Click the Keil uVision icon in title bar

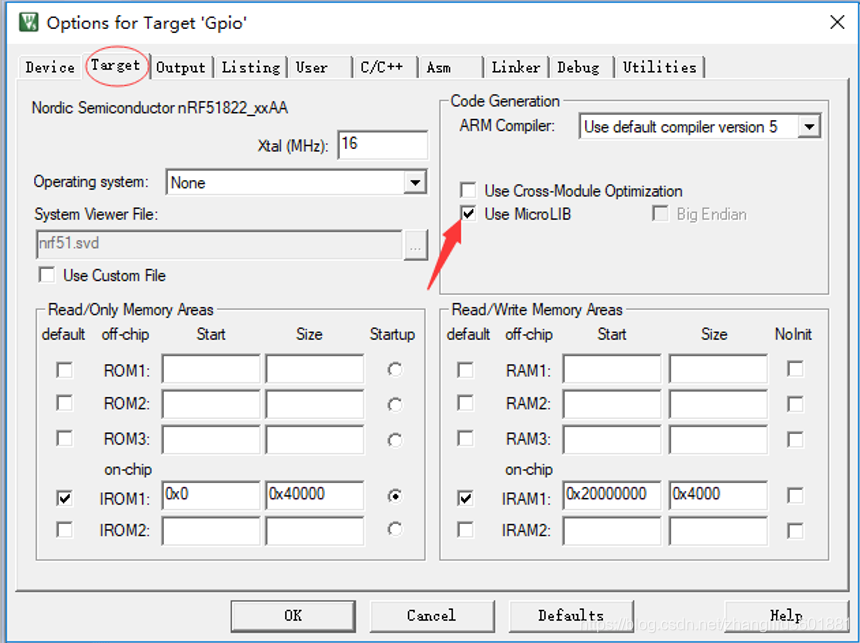click(x=29, y=22)
